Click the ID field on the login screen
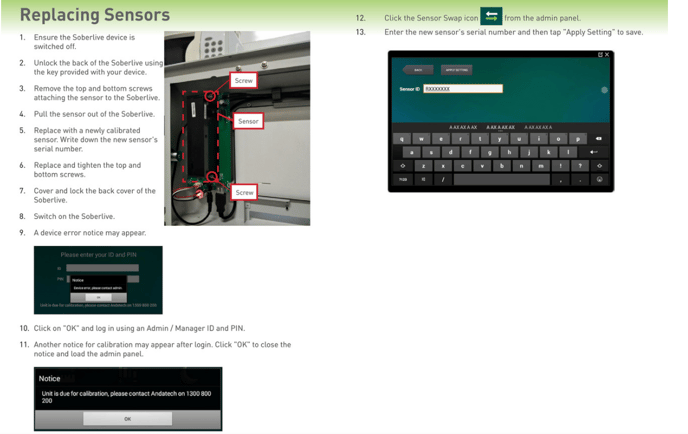 click(x=102, y=268)
